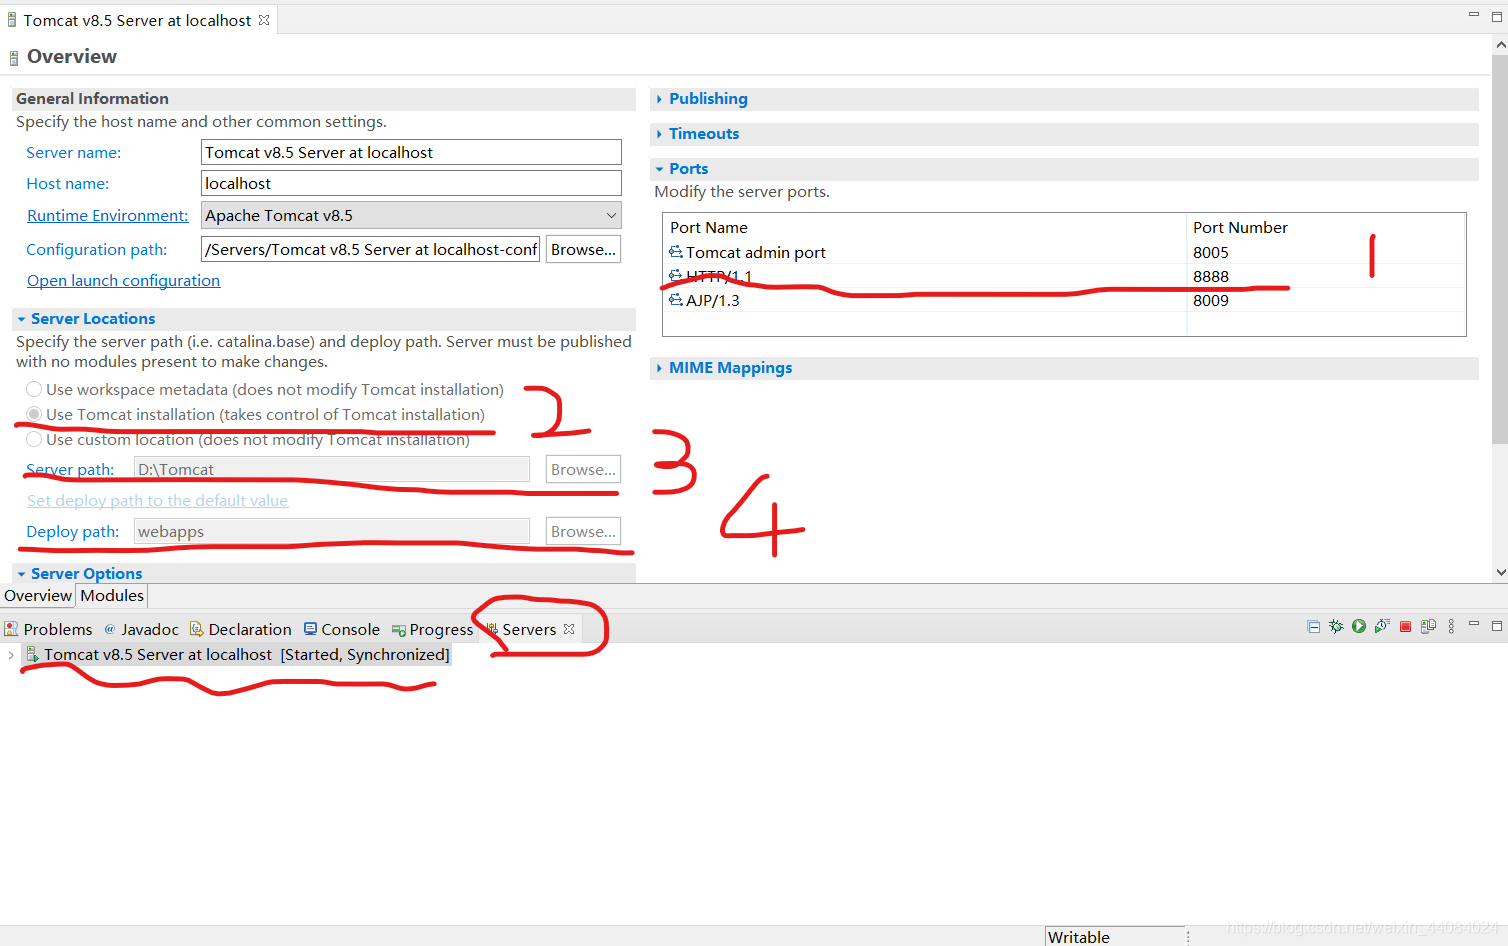Click the Host name input field

[411, 183]
